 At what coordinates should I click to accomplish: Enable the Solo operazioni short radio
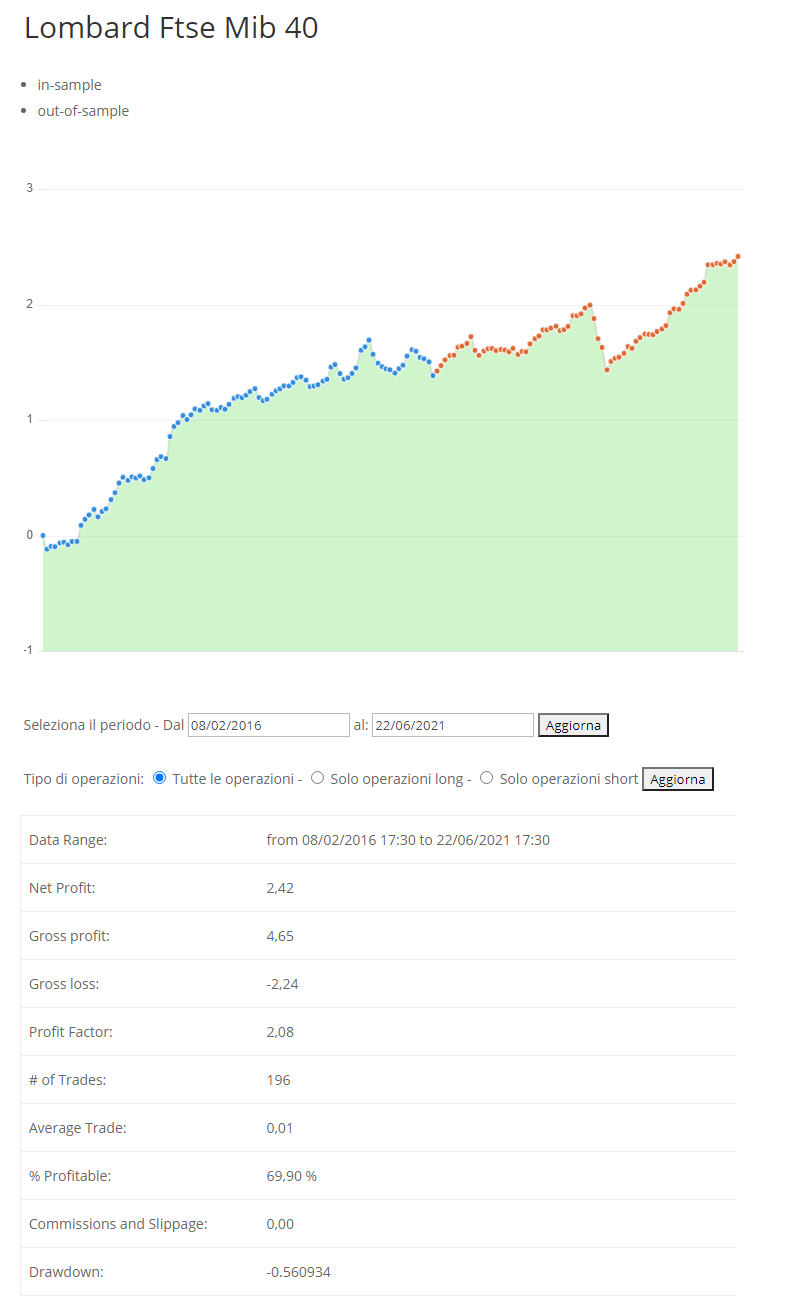tap(486, 778)
